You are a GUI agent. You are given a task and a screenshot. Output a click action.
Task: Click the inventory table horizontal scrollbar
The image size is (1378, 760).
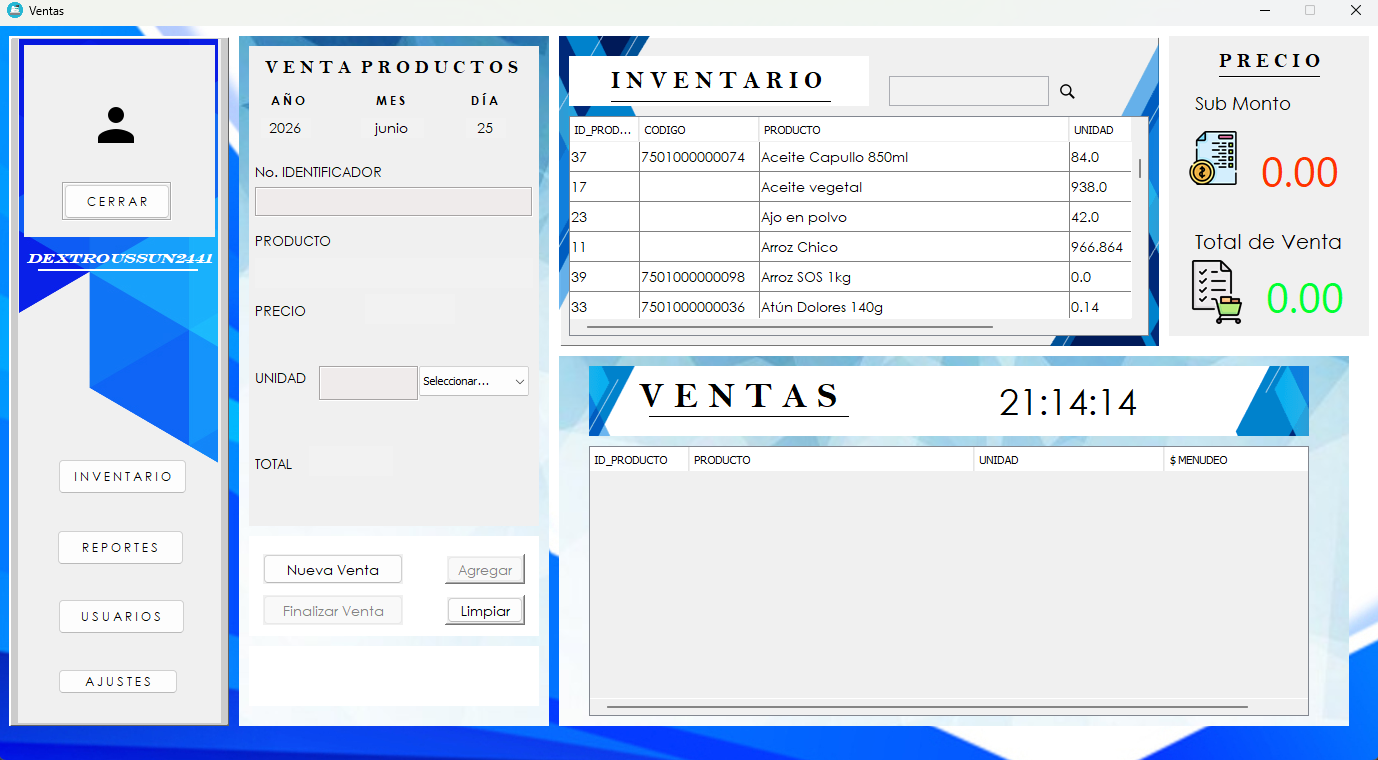click(x=790, y=327)
